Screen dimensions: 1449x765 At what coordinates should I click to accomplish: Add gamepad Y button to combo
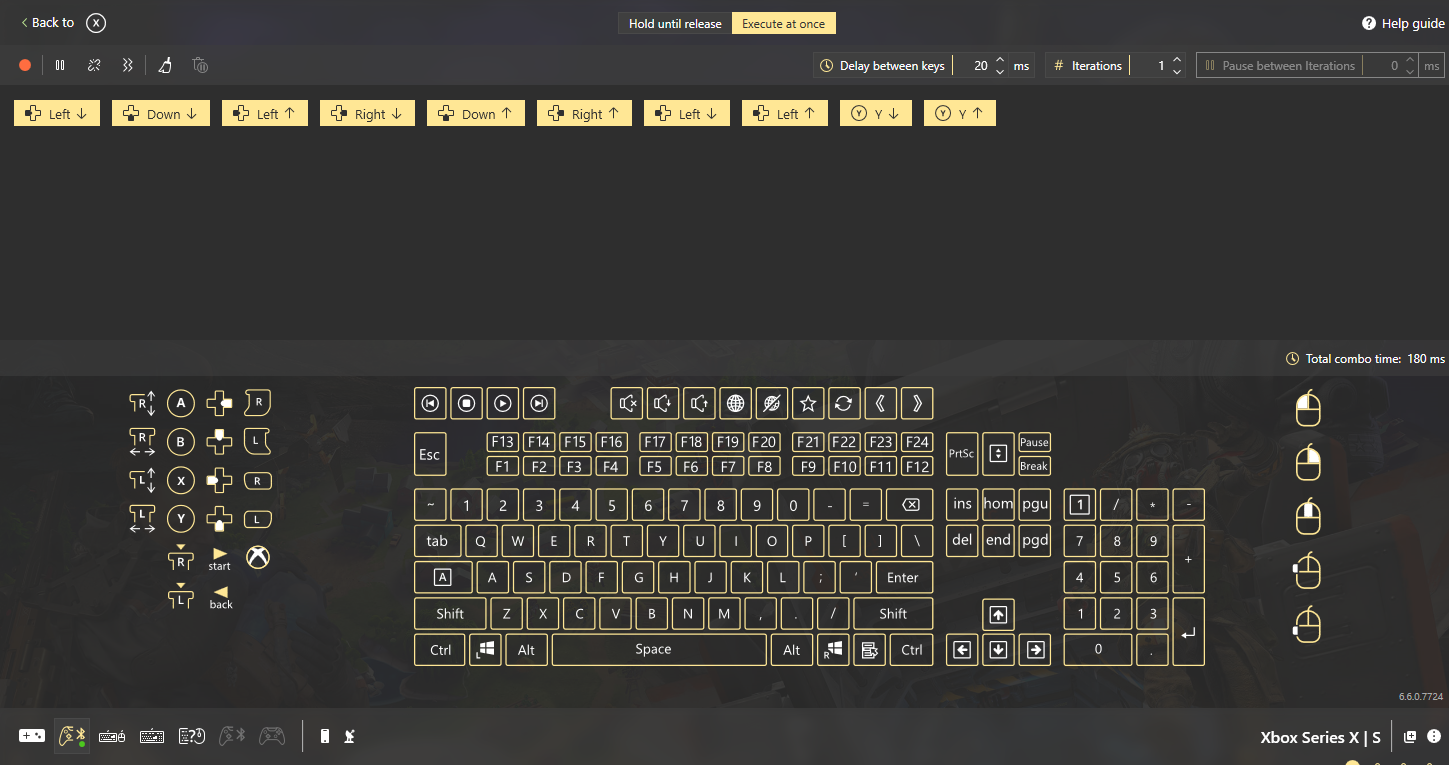[x=180, y=518]
